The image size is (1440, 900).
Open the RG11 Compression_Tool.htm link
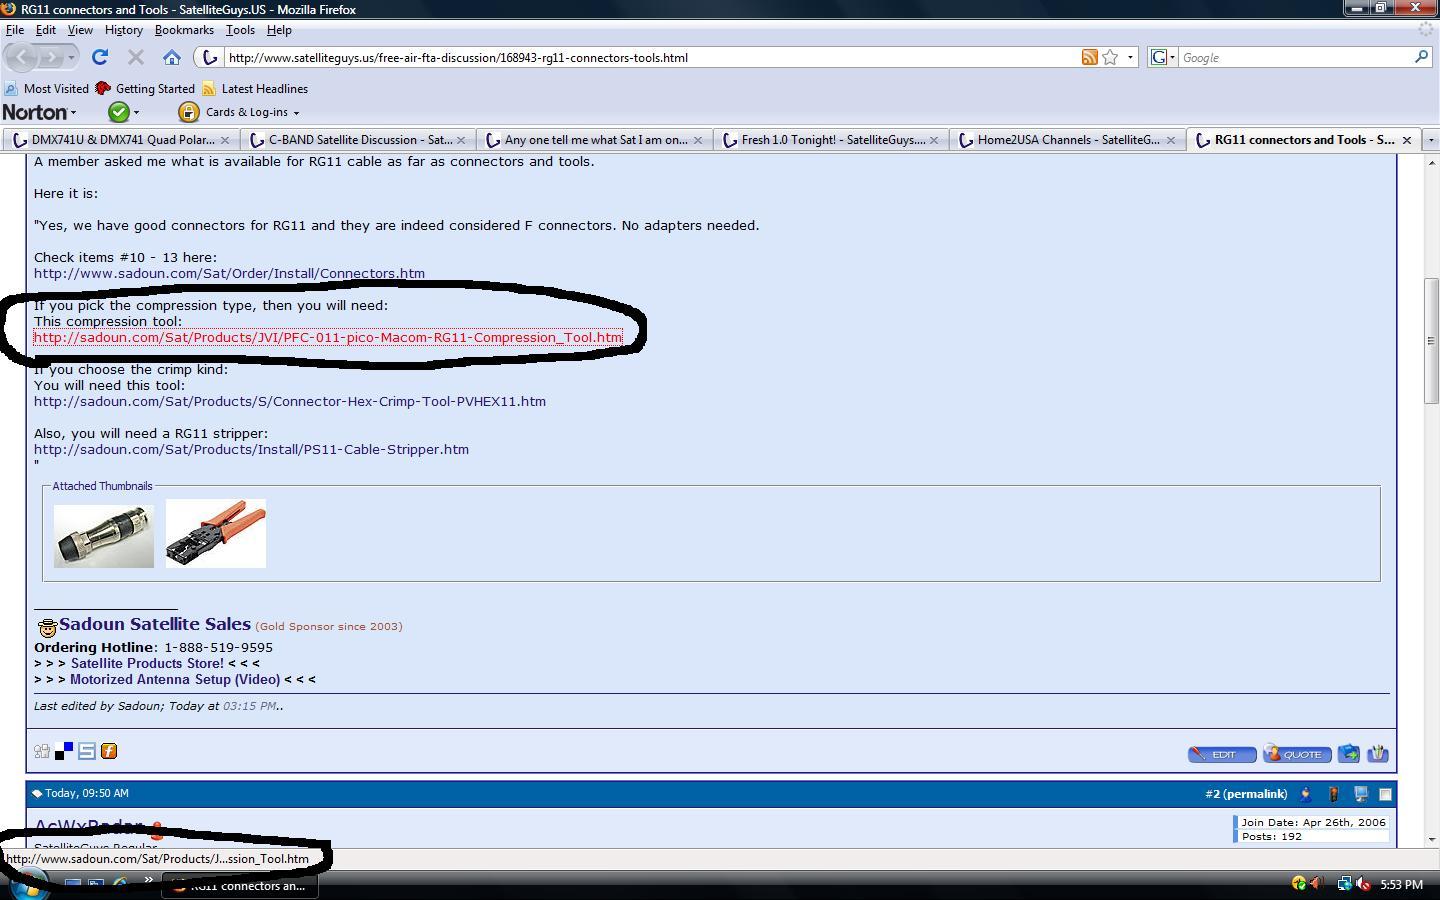pos(328,337)
